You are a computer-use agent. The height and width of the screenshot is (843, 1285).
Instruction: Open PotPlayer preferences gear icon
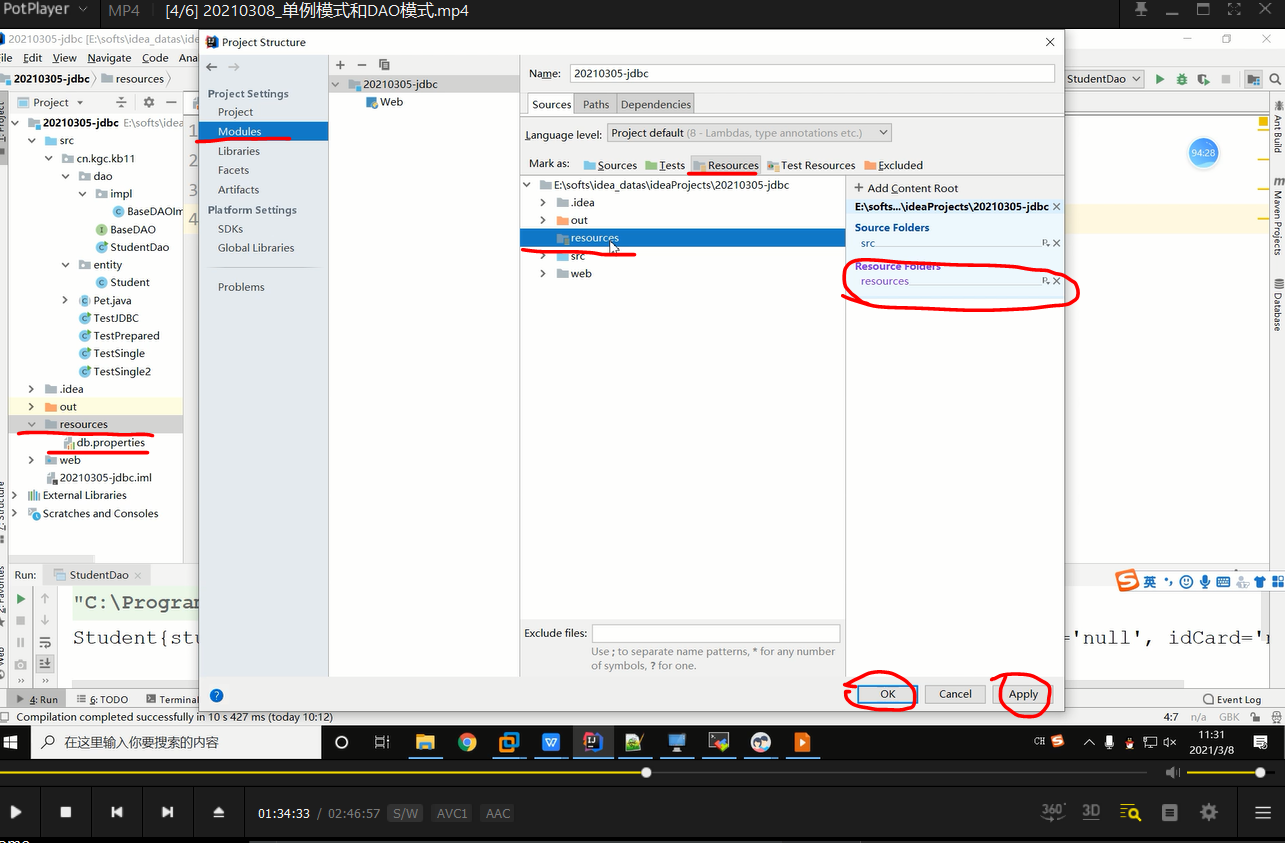coord(1209,812)
